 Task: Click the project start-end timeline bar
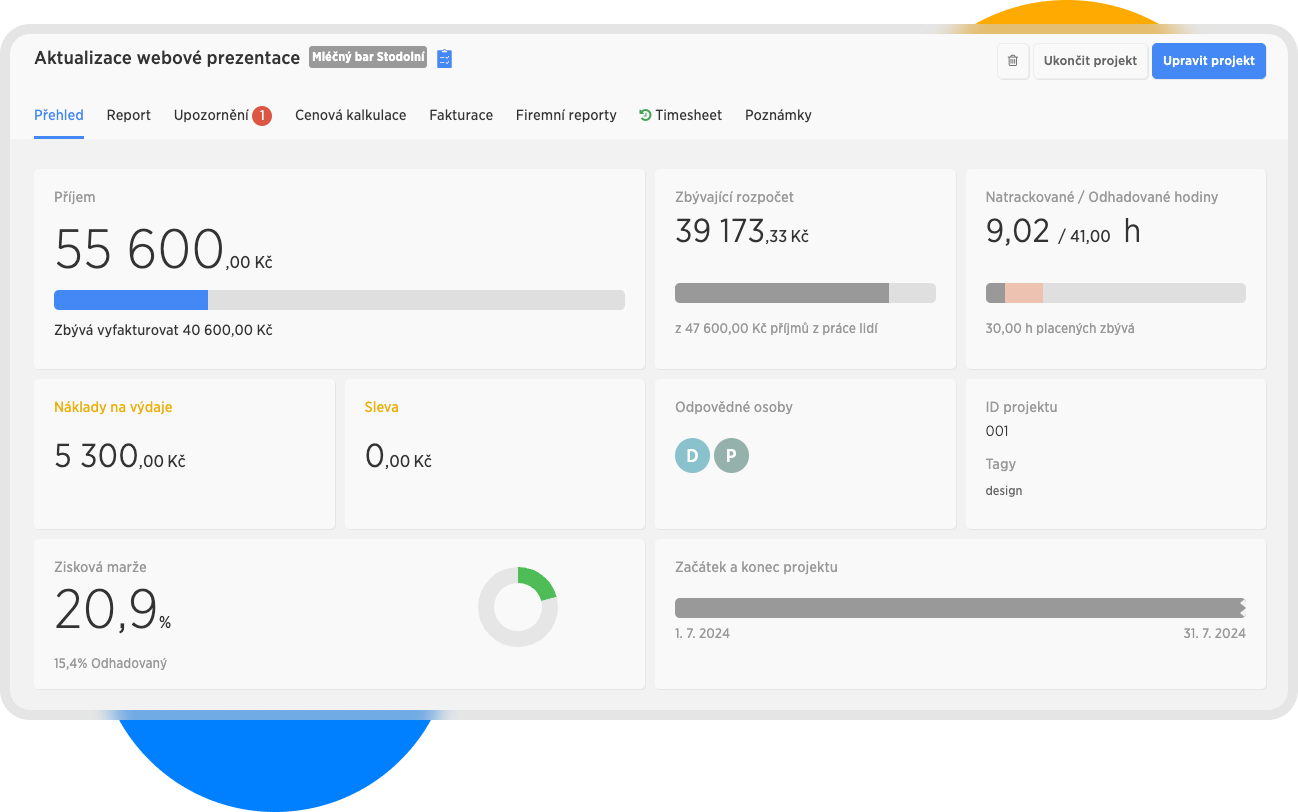tap(959, 608)
